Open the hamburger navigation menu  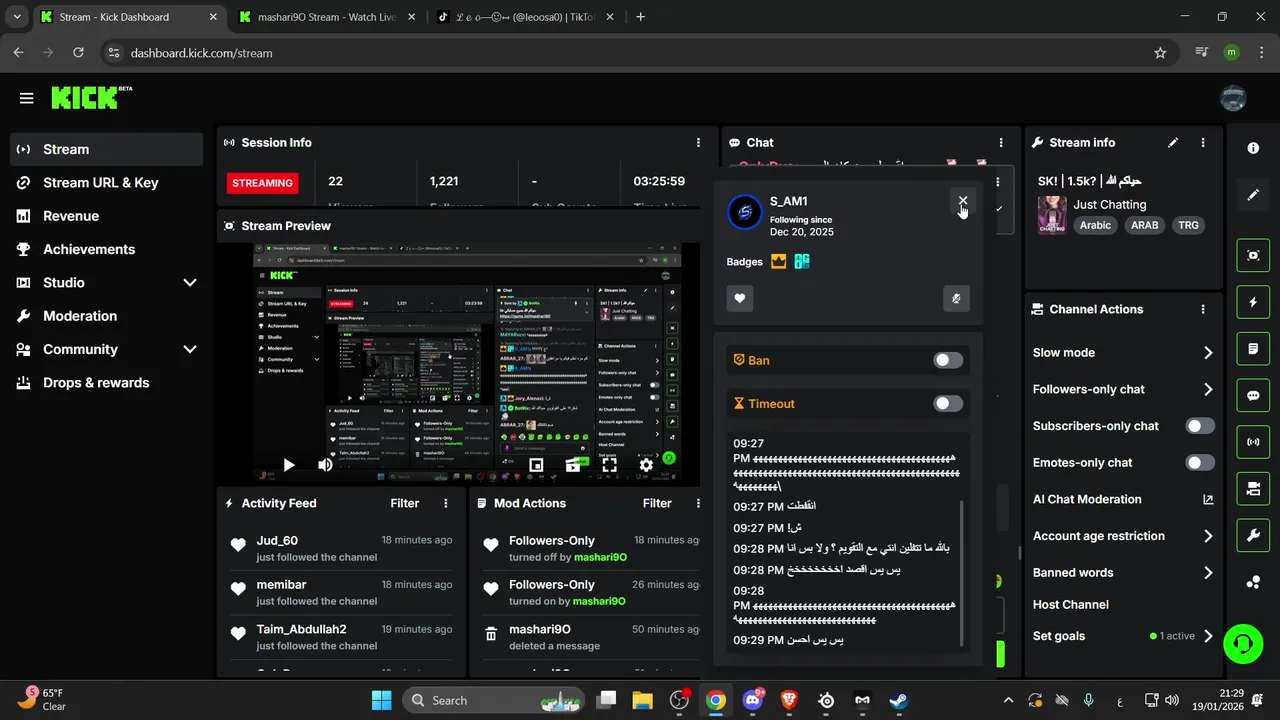pyautogui.click(x=27, y=98)
